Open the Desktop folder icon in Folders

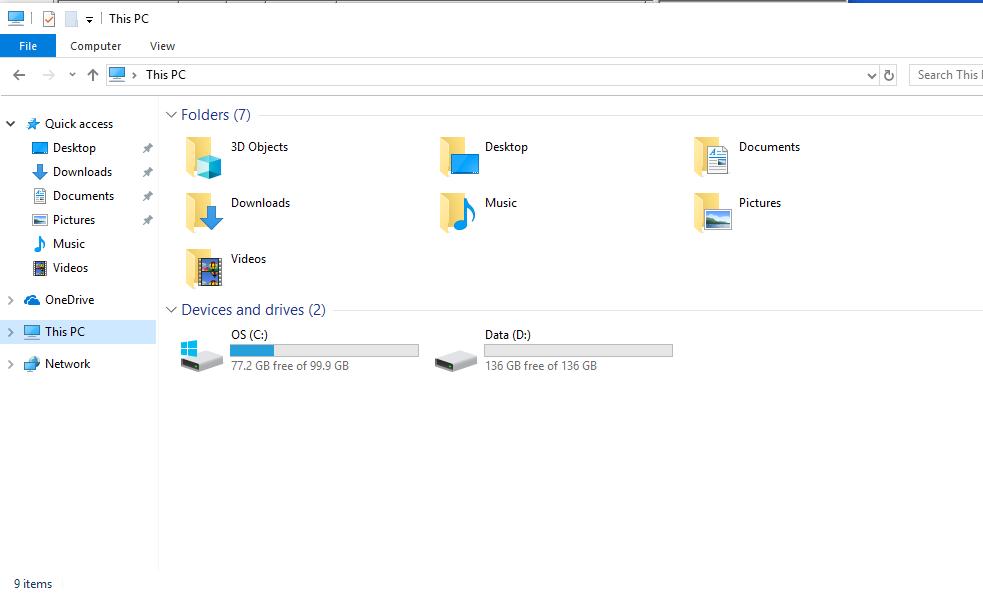(459, 156)
